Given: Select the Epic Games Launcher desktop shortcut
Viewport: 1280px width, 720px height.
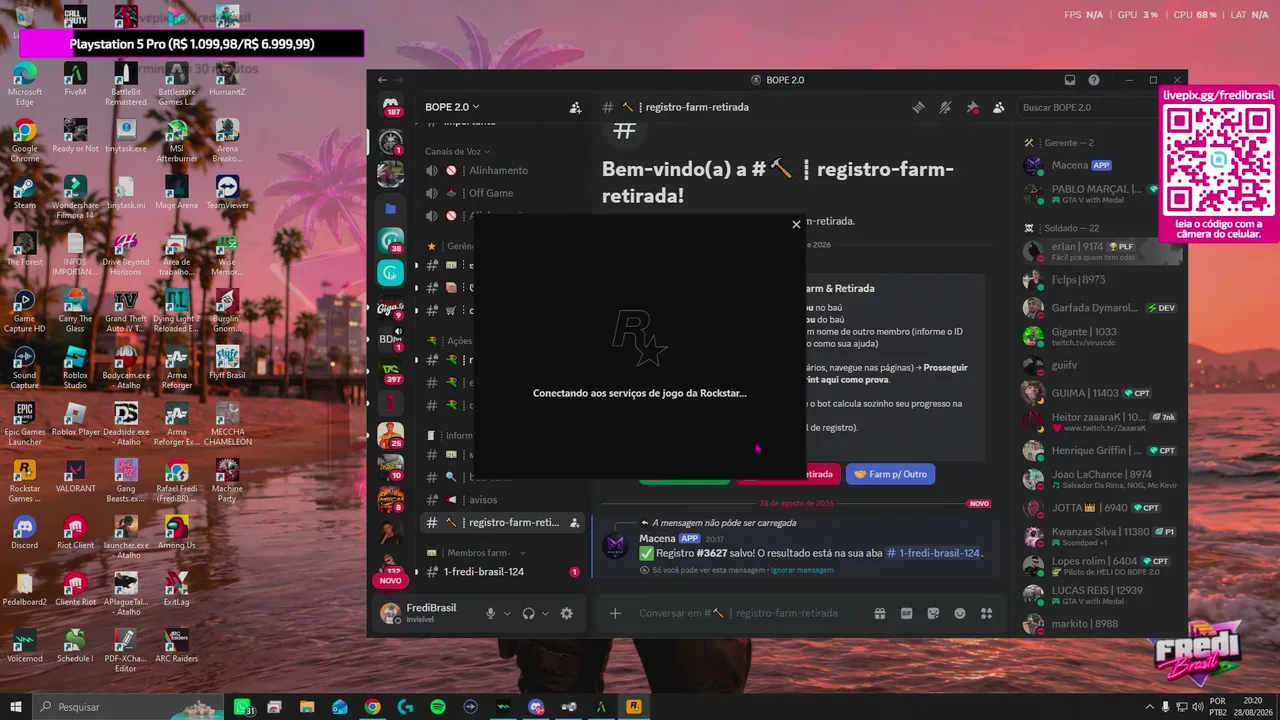Looking at the screenshot, I should 24,424.
